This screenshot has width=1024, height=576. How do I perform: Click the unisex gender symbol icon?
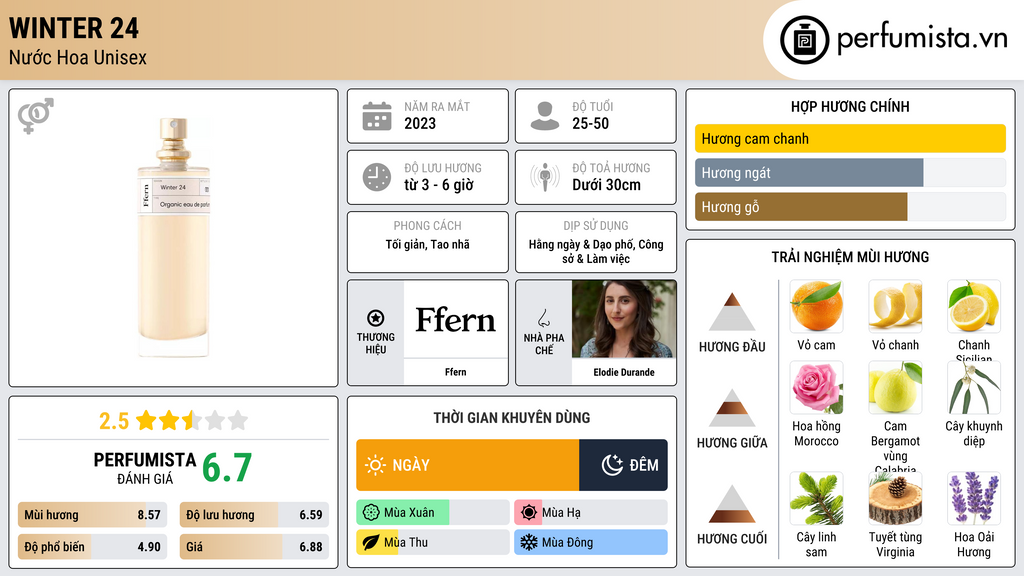pyautogui.click(x=36, y=116)
